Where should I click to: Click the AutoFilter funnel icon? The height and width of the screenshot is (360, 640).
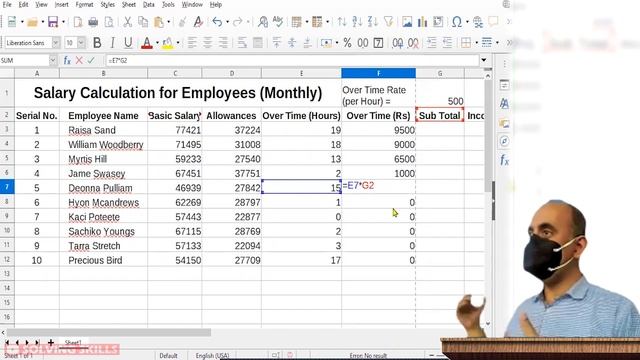click(x=388, y=22)
